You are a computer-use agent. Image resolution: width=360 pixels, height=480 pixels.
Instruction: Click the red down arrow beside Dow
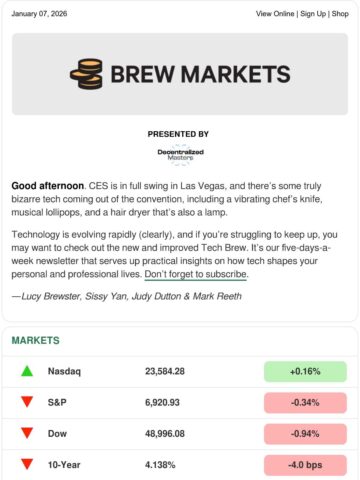27,433
